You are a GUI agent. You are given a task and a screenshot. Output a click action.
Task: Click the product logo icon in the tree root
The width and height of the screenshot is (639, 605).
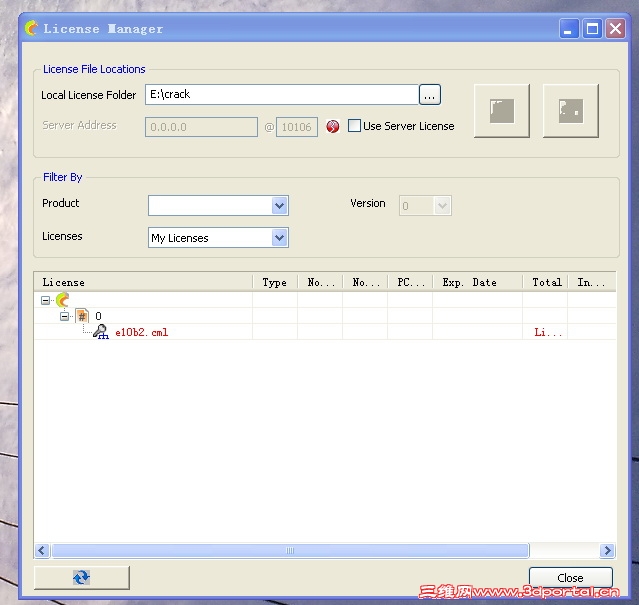point(62,300)
